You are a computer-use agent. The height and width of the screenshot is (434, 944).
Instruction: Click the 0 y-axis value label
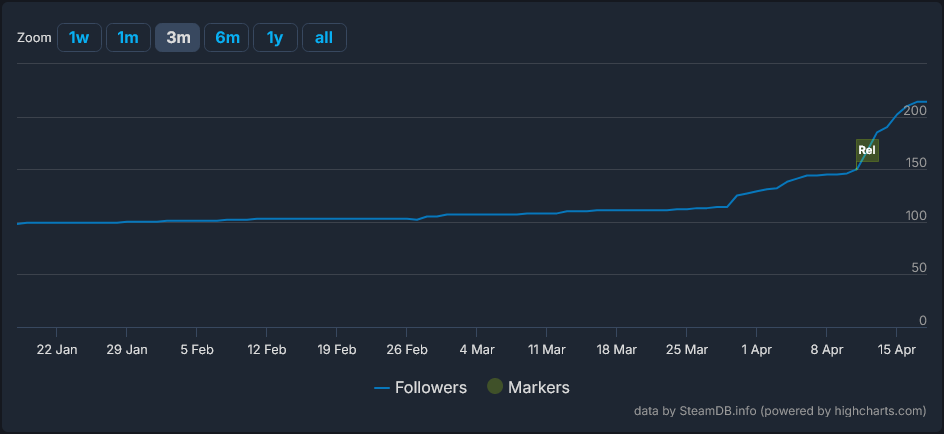click(923, 321)
